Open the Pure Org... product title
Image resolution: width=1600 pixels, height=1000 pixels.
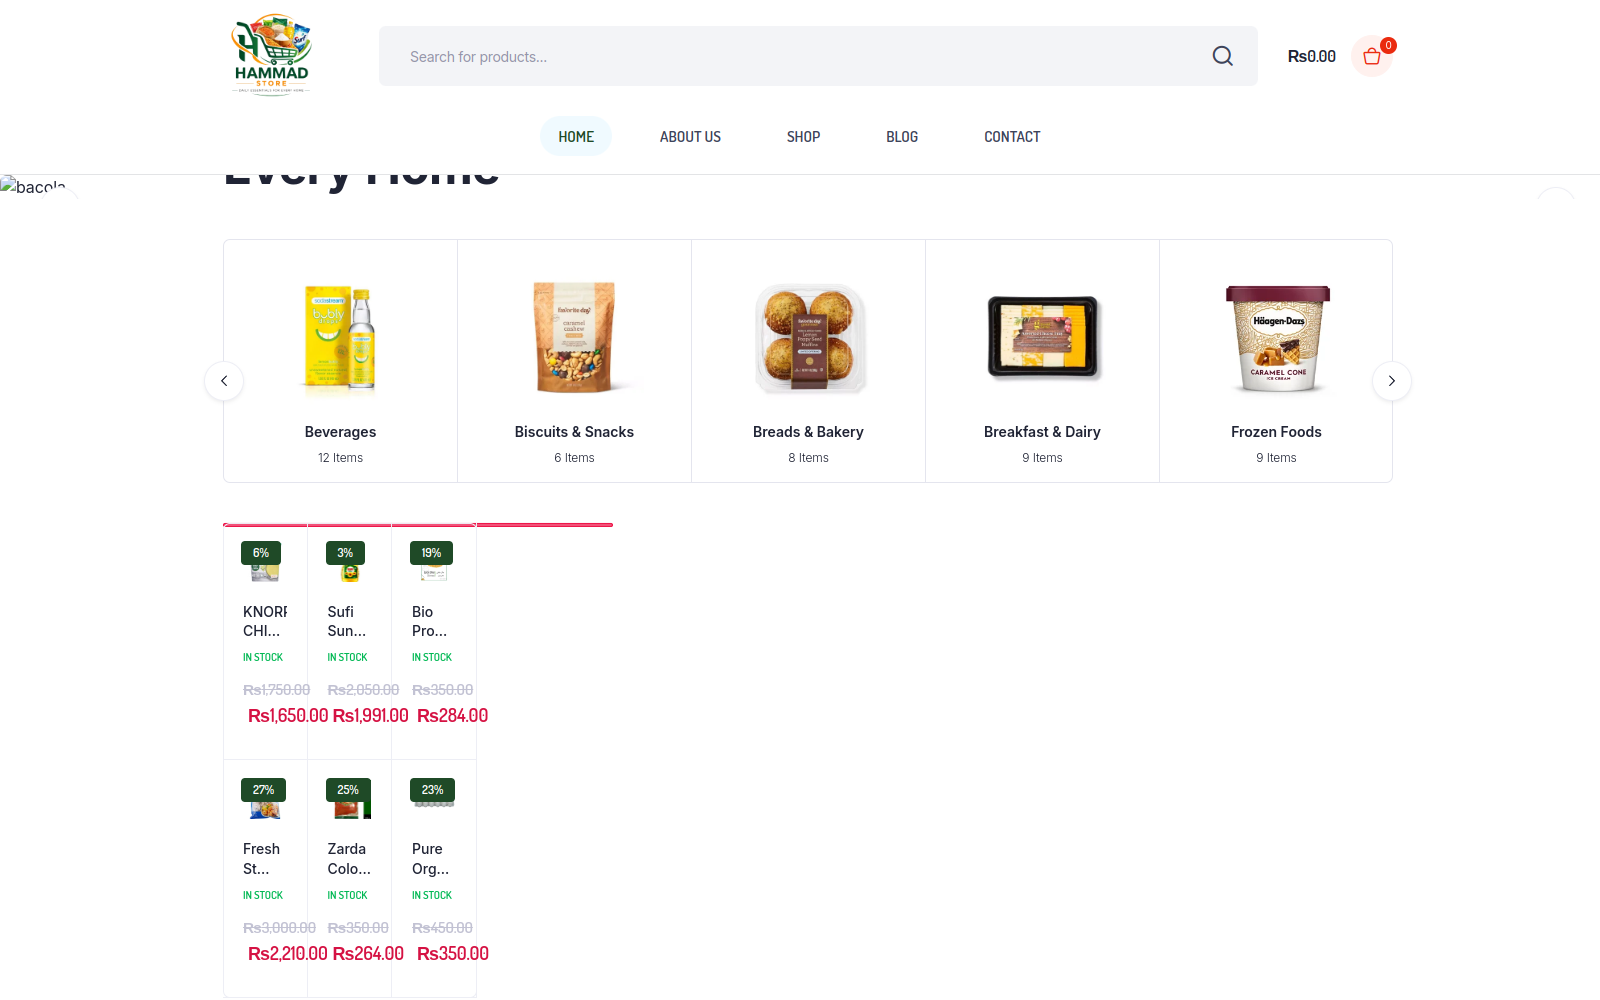[430, 859]
